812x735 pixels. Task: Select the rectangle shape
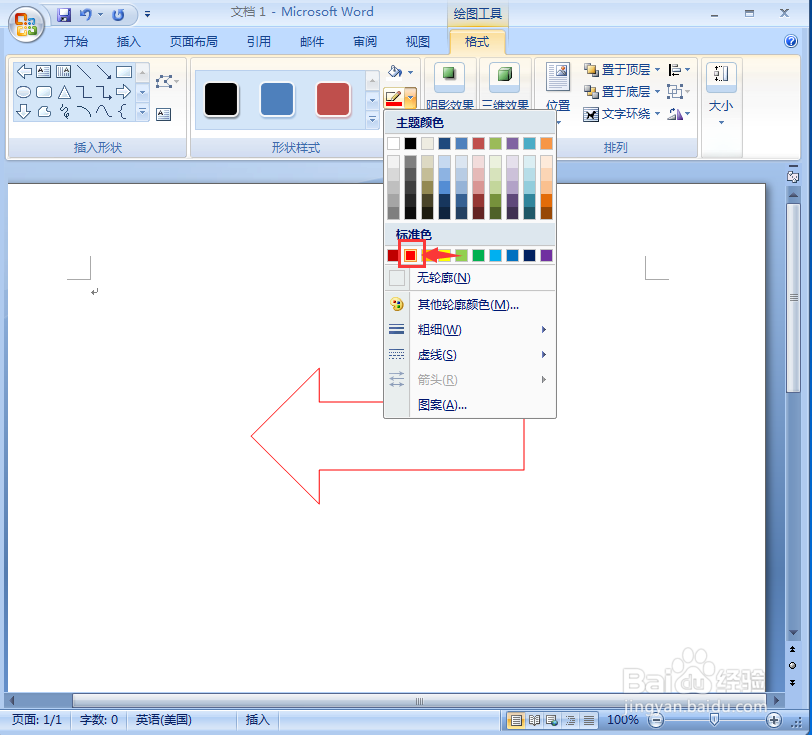pyautogui.click(x=124, y=71)
